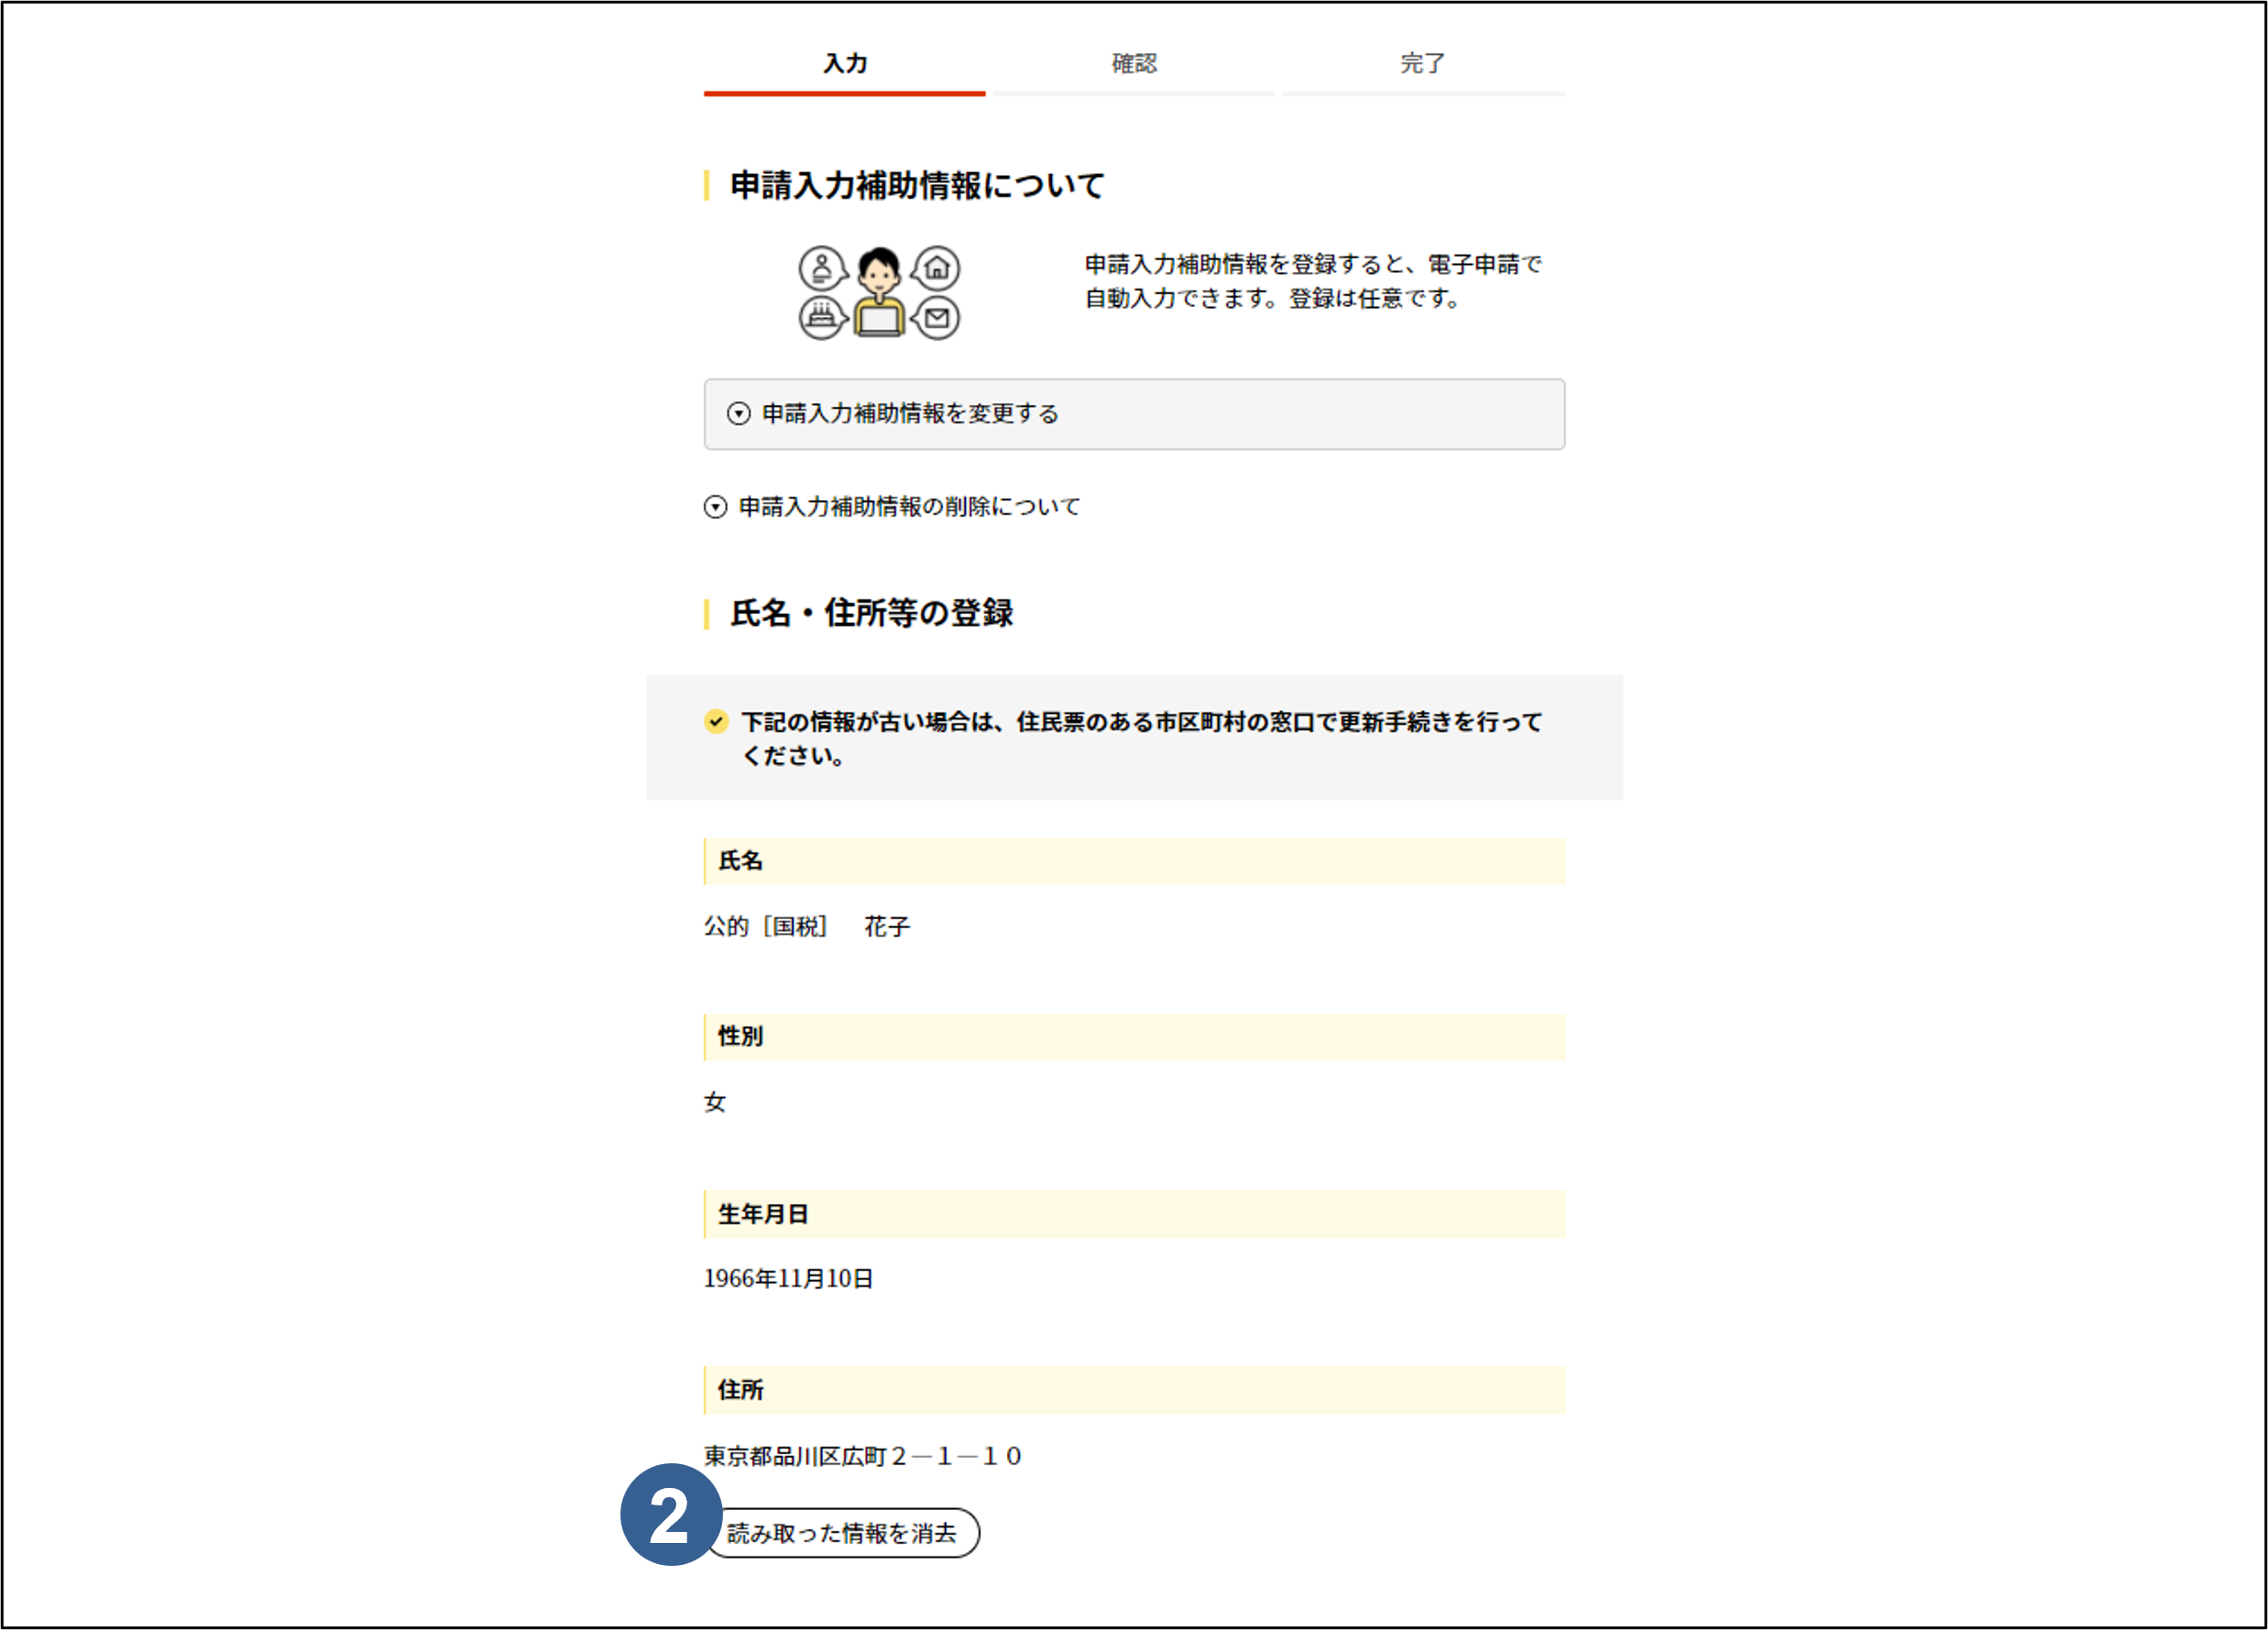
Task: Click the birthdate 1966年11月10日
Action: coord(788,1278)
